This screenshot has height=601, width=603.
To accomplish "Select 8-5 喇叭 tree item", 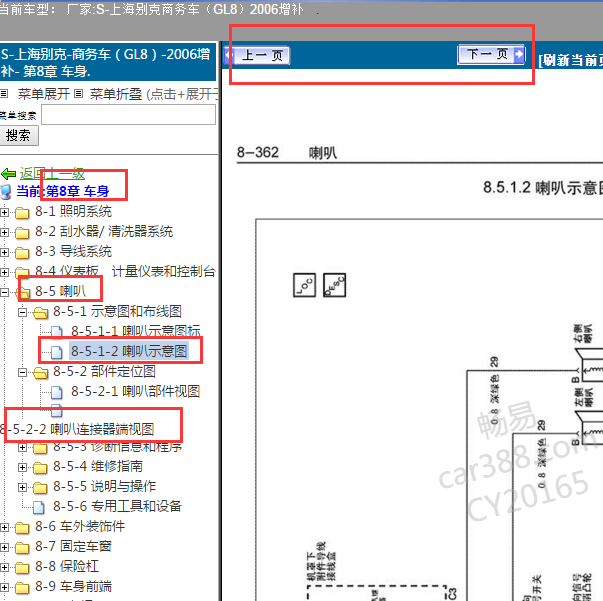I will click(x=61, y=291).
